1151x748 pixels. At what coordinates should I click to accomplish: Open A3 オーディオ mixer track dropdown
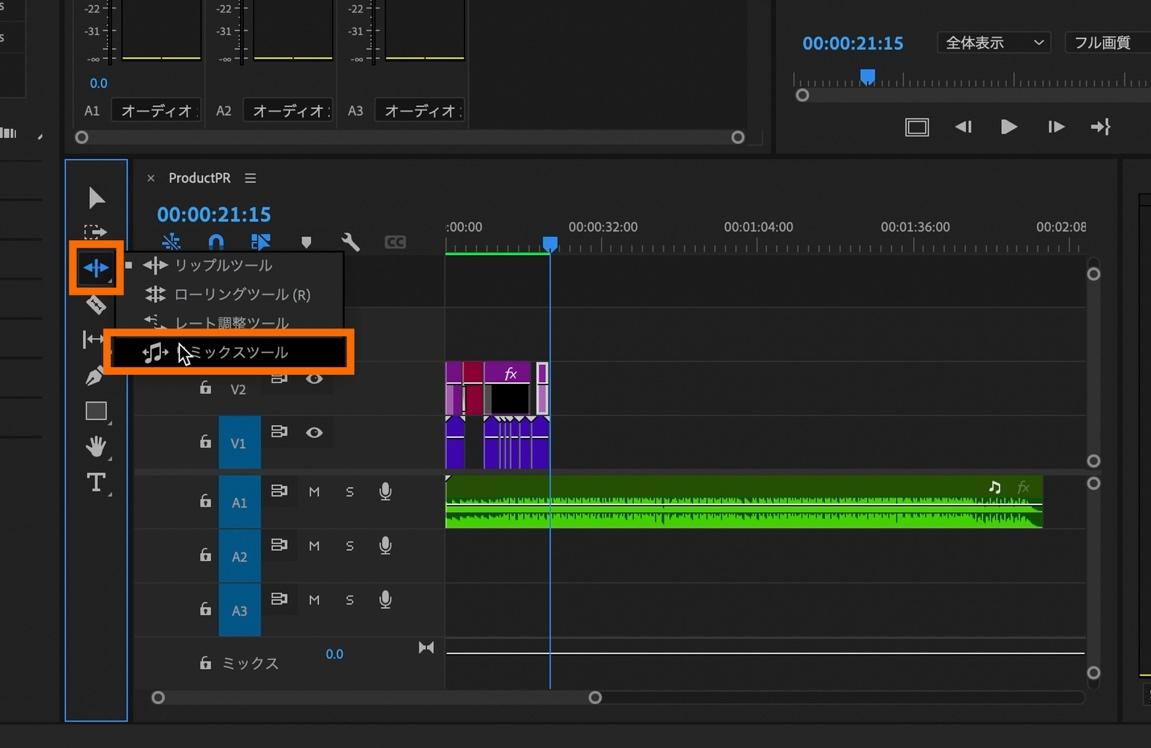pyautogui.click(x=419, y=111)
